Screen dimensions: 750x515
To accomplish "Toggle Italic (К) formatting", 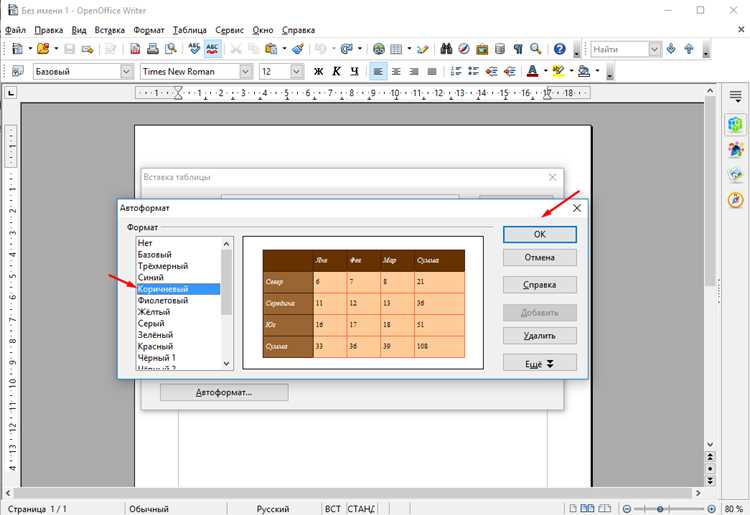I will (336, 71).
